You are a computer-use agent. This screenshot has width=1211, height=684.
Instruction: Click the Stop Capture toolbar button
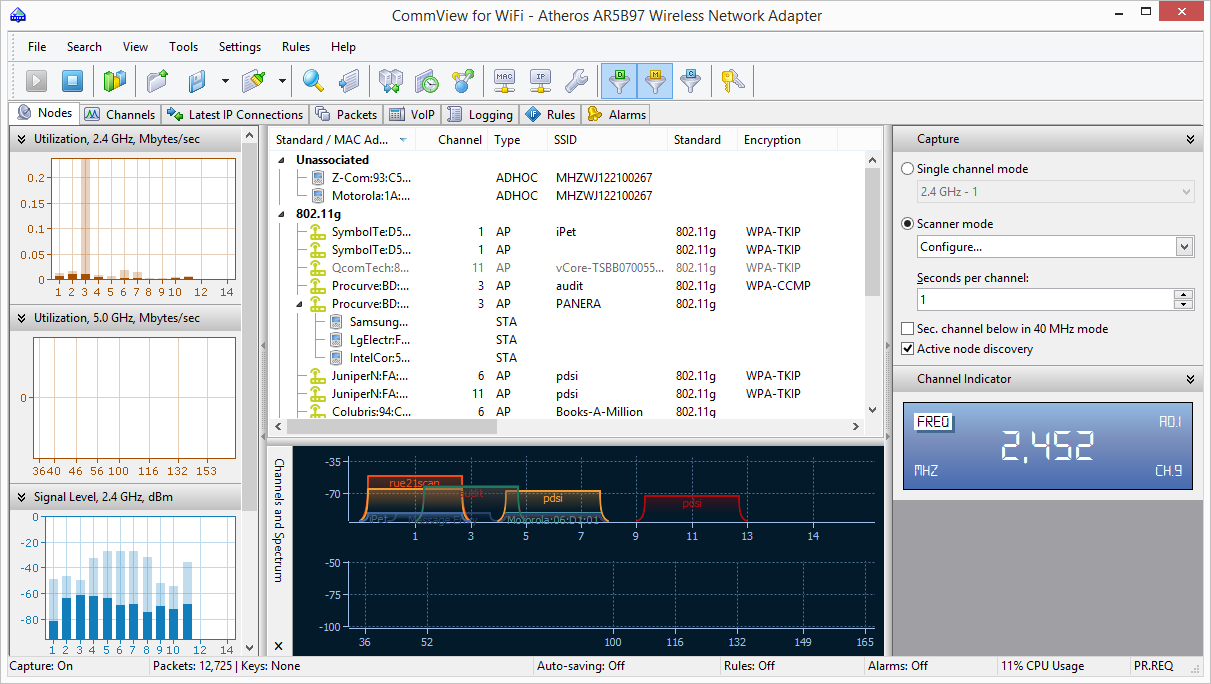[x=72, y=81]
